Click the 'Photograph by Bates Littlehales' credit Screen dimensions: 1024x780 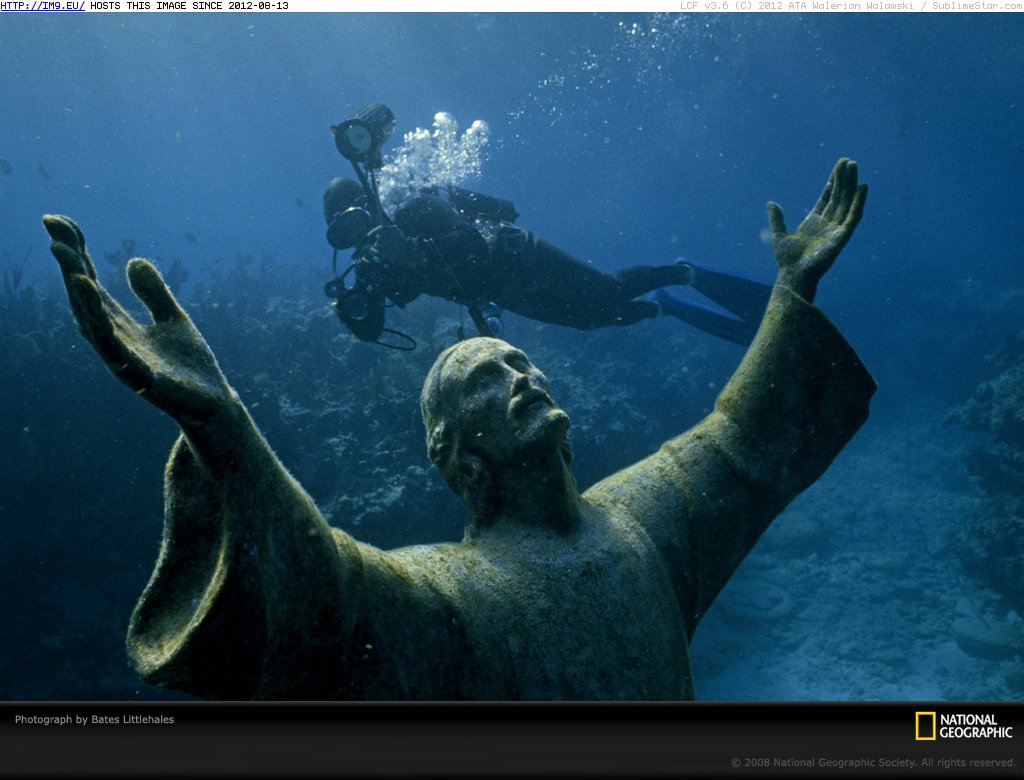pos(95,719)
